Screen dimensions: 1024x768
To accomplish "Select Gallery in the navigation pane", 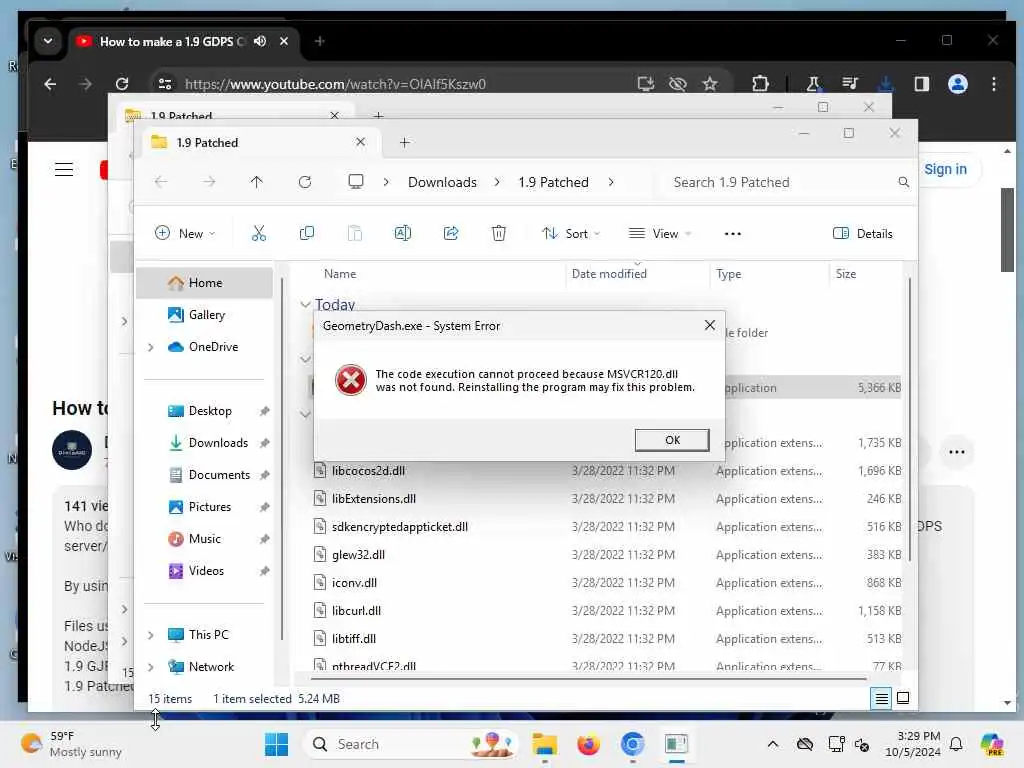I will pos(204,315).
